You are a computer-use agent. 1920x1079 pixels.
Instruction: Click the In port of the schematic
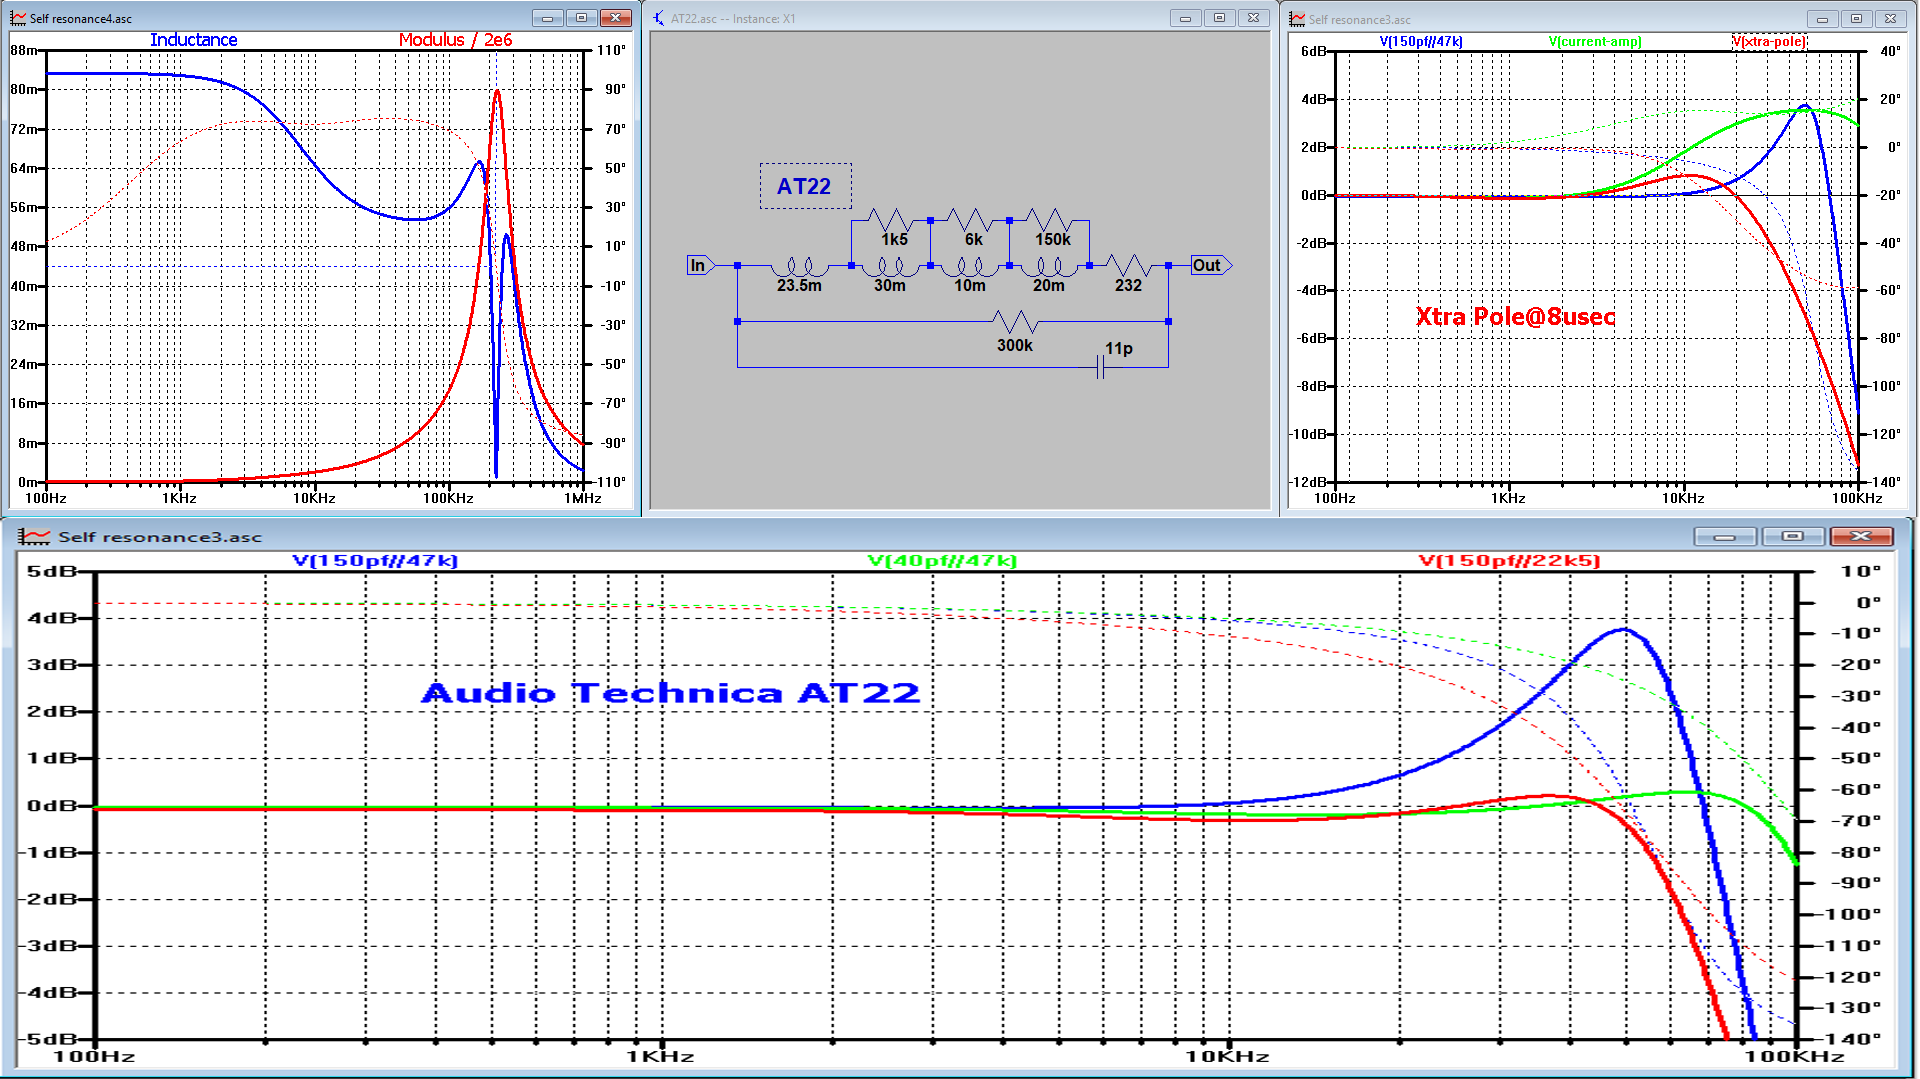coord(699,265)
